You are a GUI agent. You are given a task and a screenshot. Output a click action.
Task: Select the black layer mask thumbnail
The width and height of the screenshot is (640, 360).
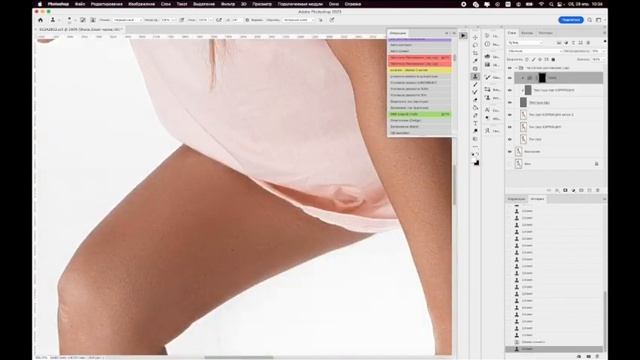point(542,78)
